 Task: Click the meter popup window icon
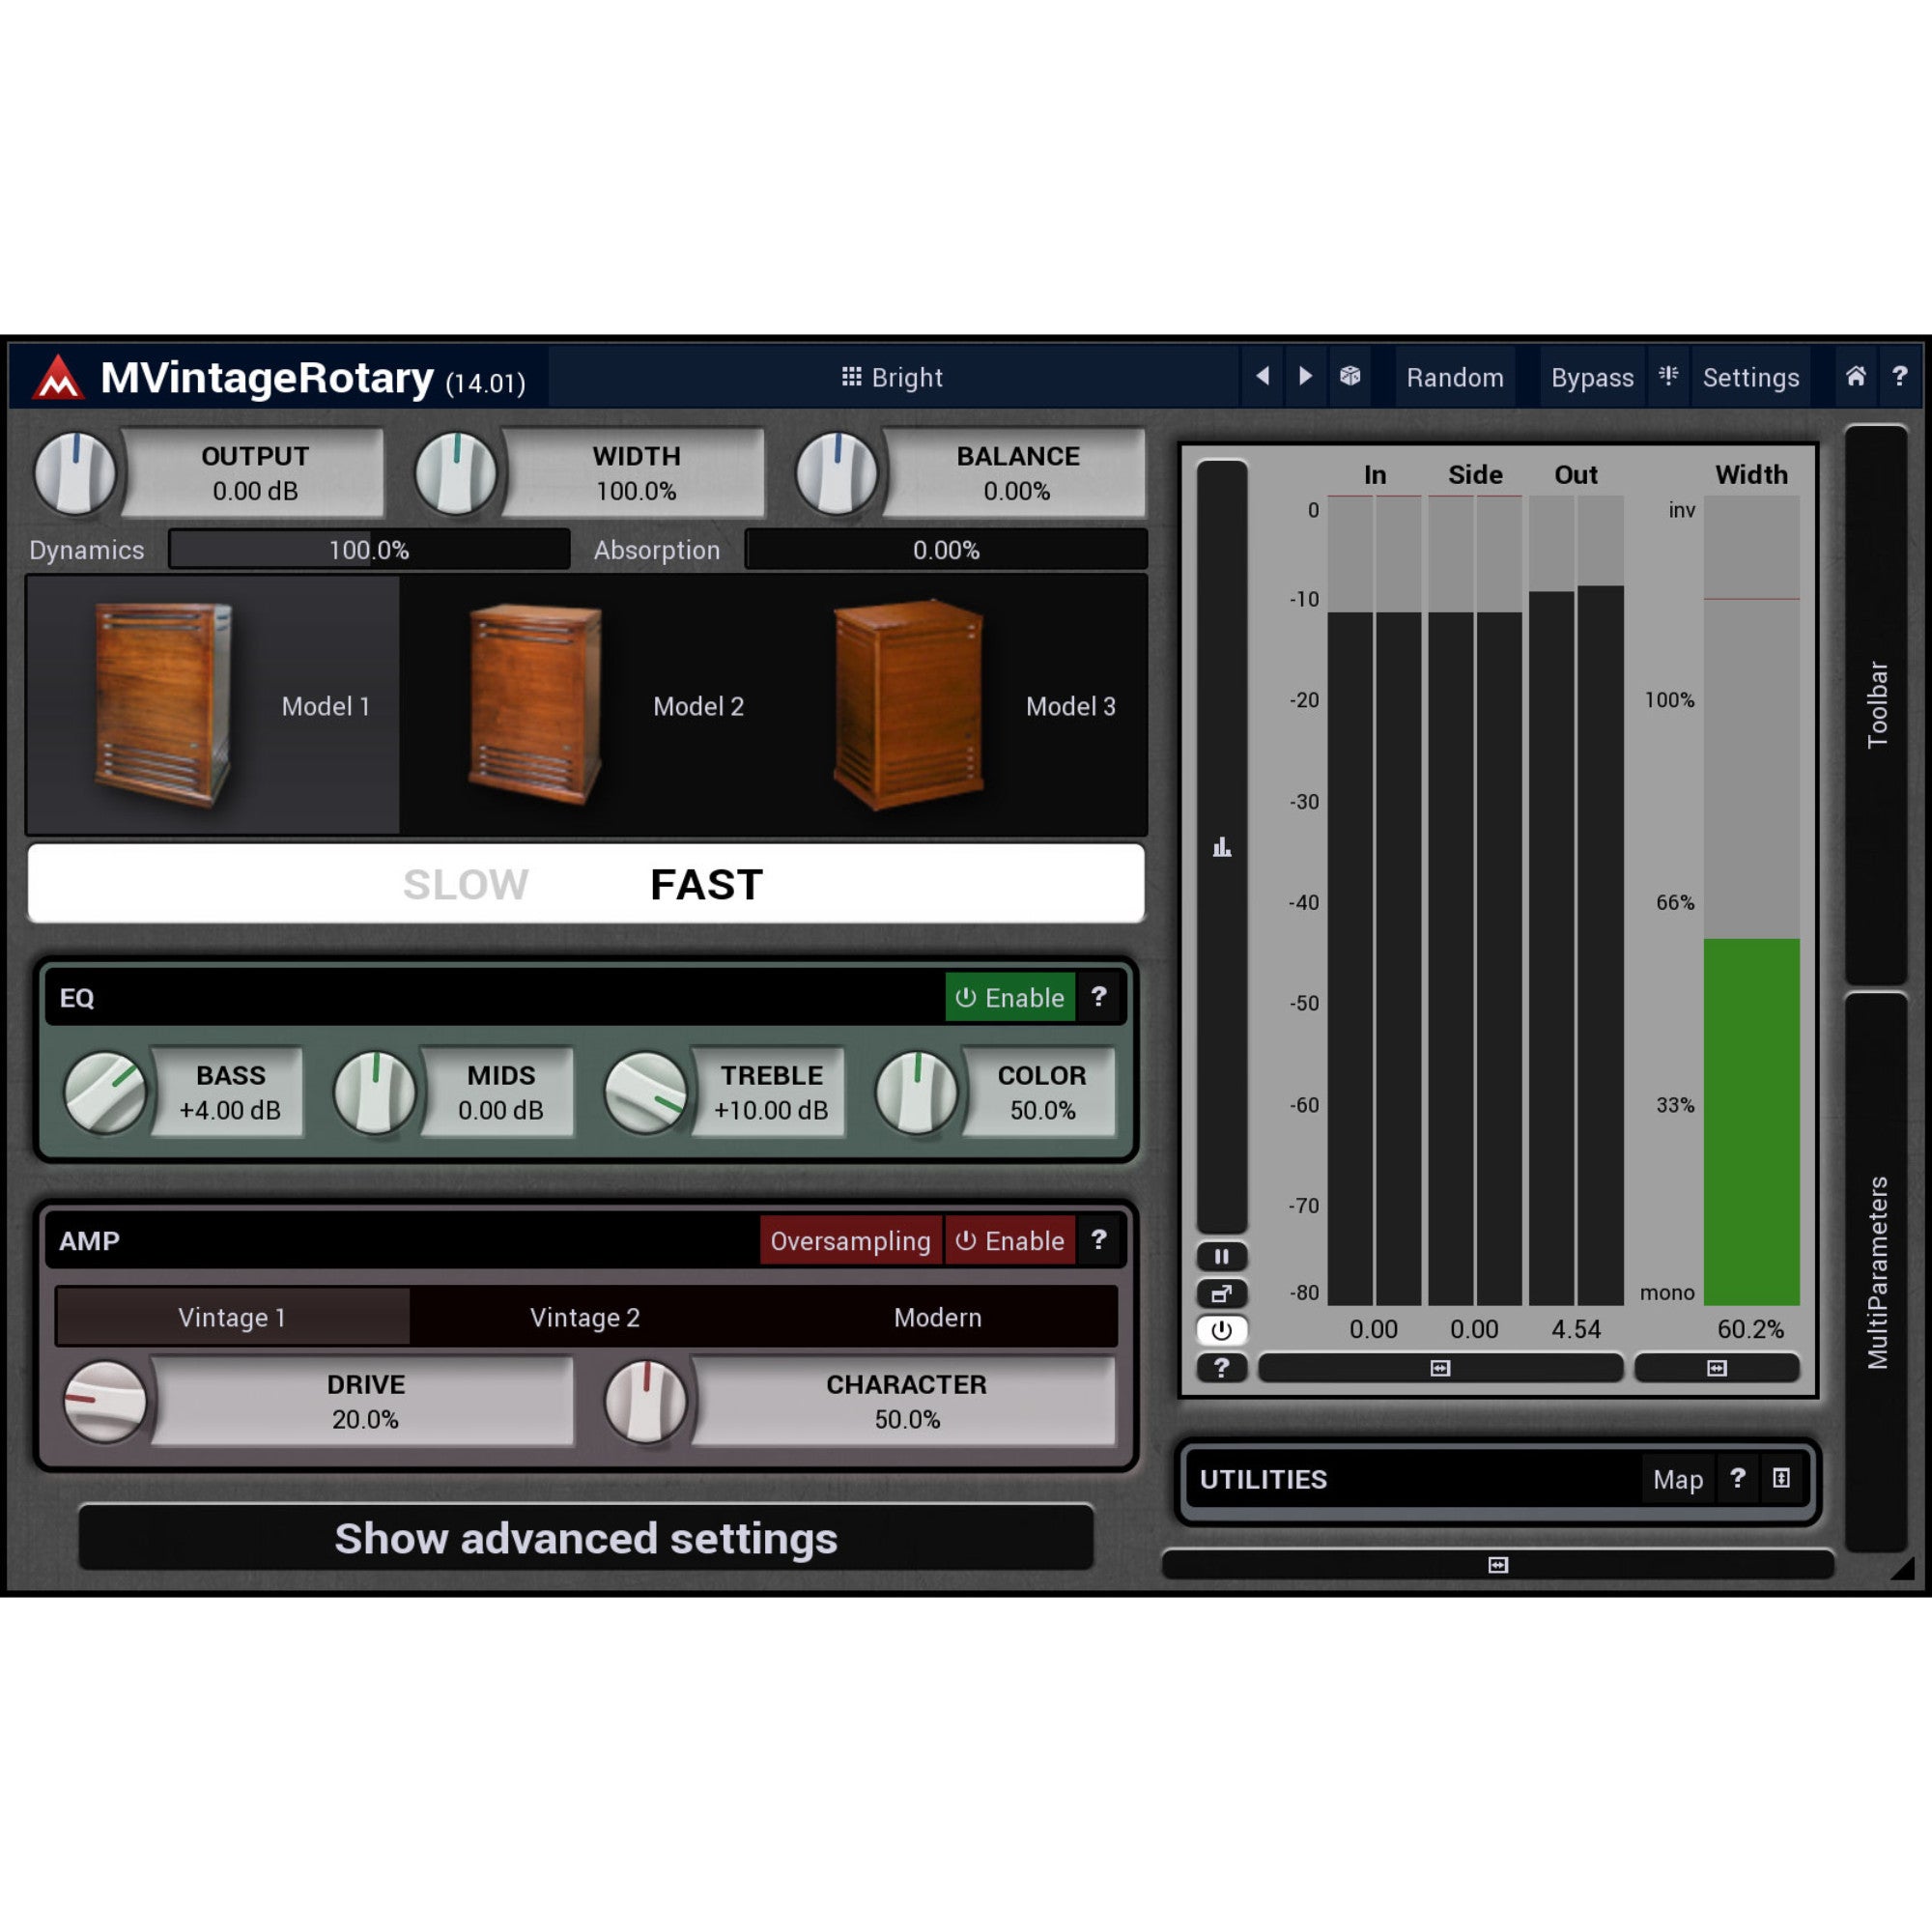click(1222, 1294)
